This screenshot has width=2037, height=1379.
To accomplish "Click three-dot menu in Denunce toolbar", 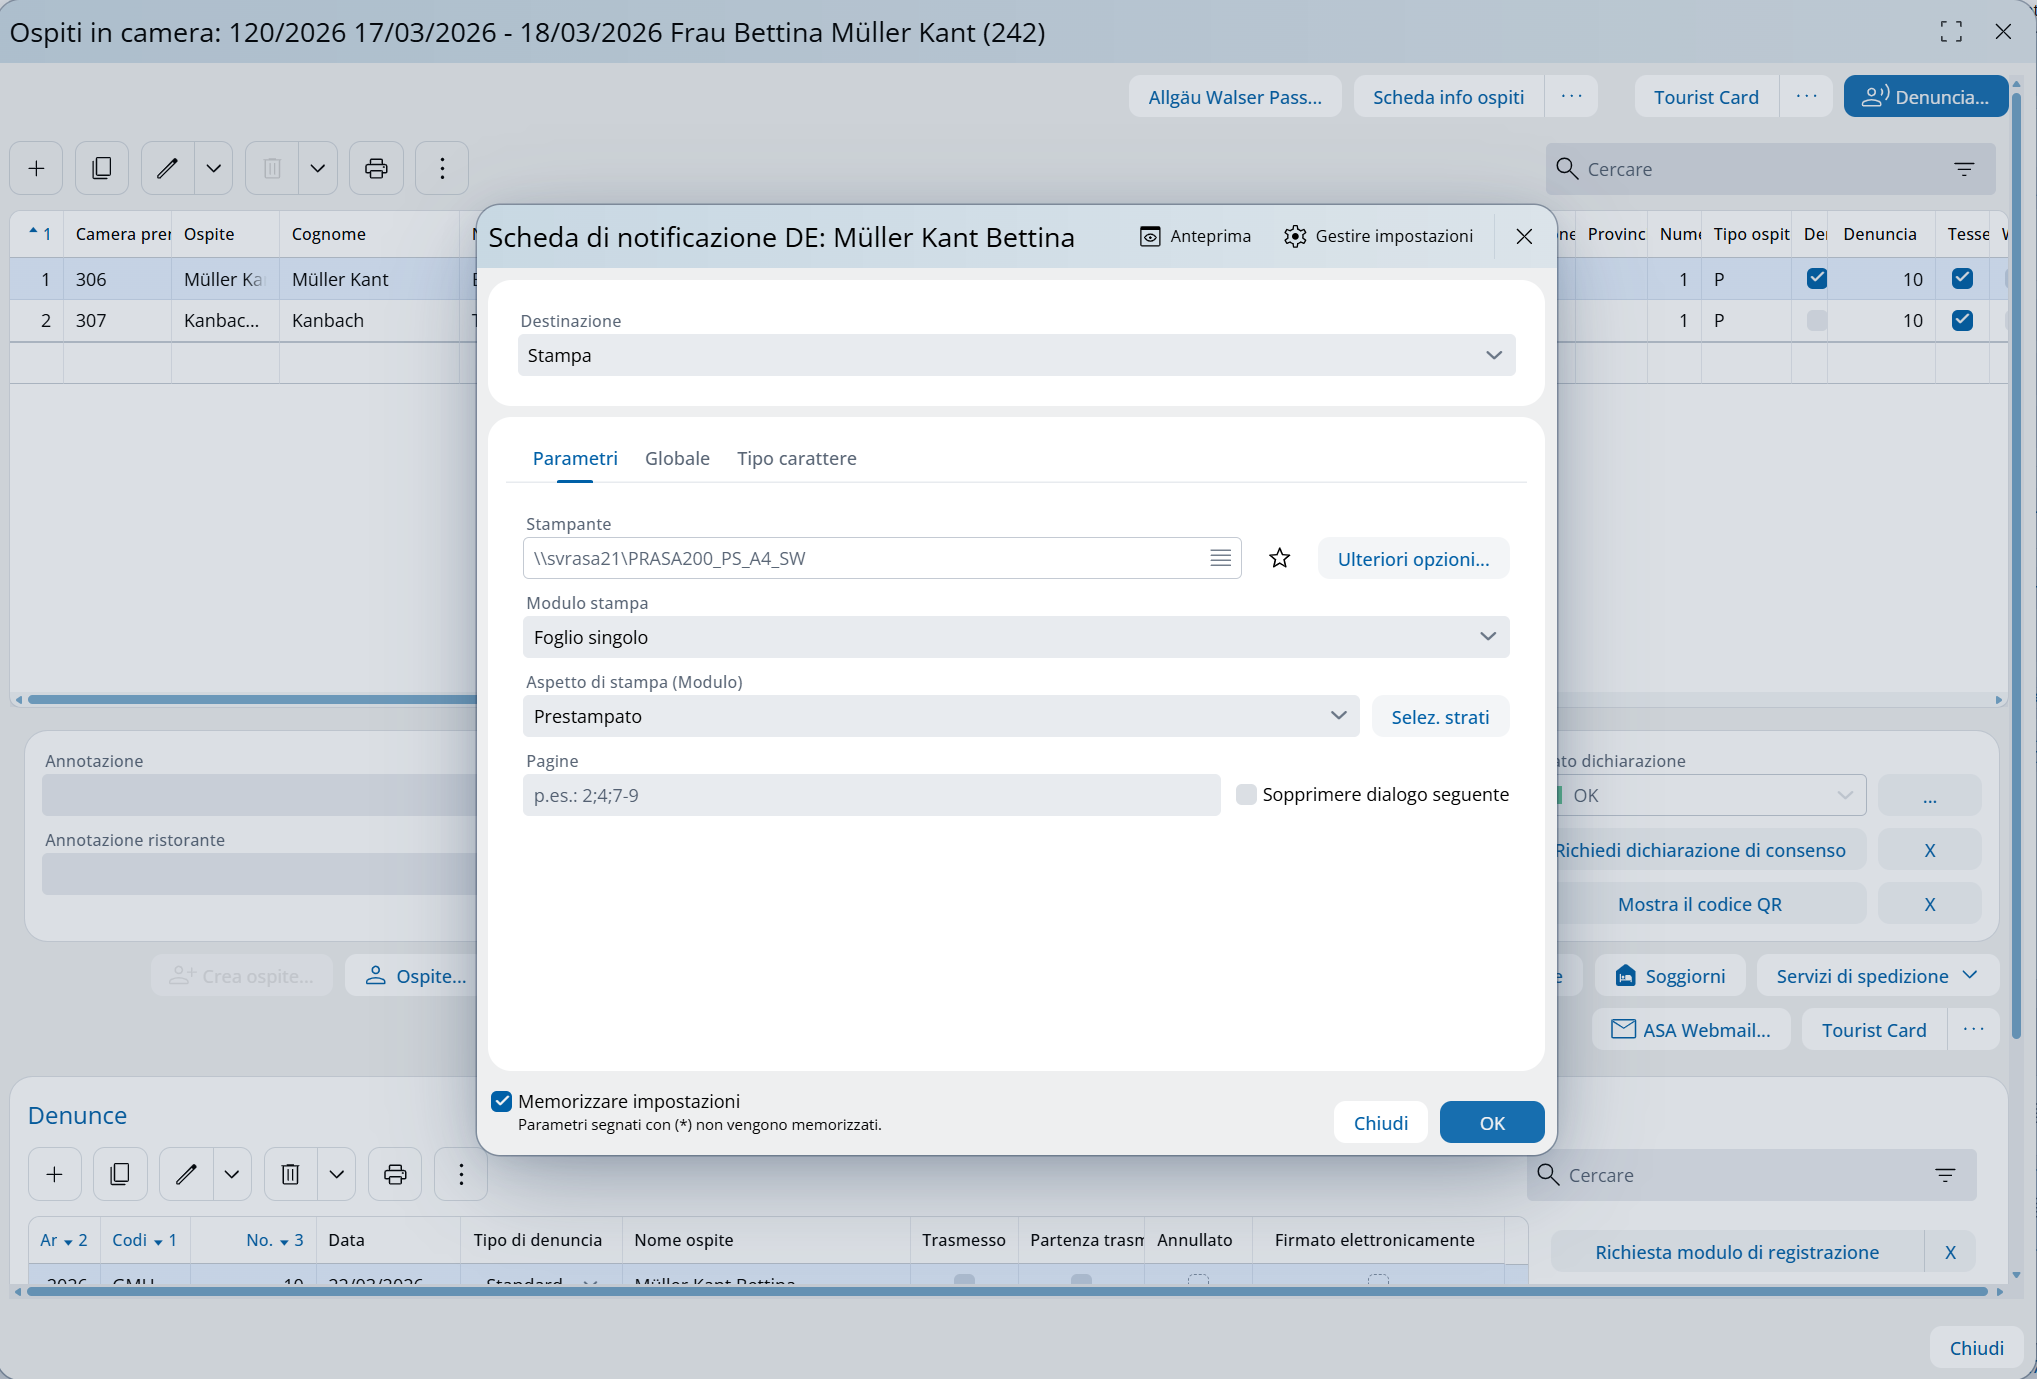I will click(461, 1174).
